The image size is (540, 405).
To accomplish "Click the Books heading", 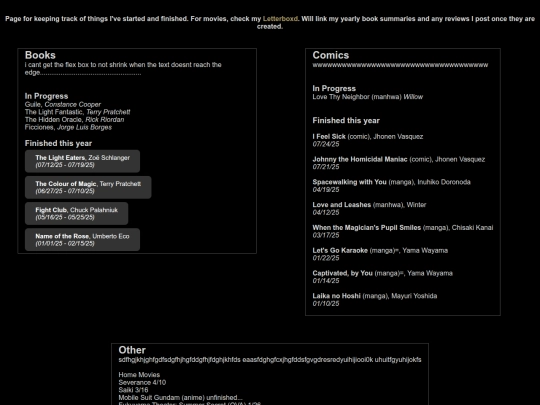I will [40, 55].
